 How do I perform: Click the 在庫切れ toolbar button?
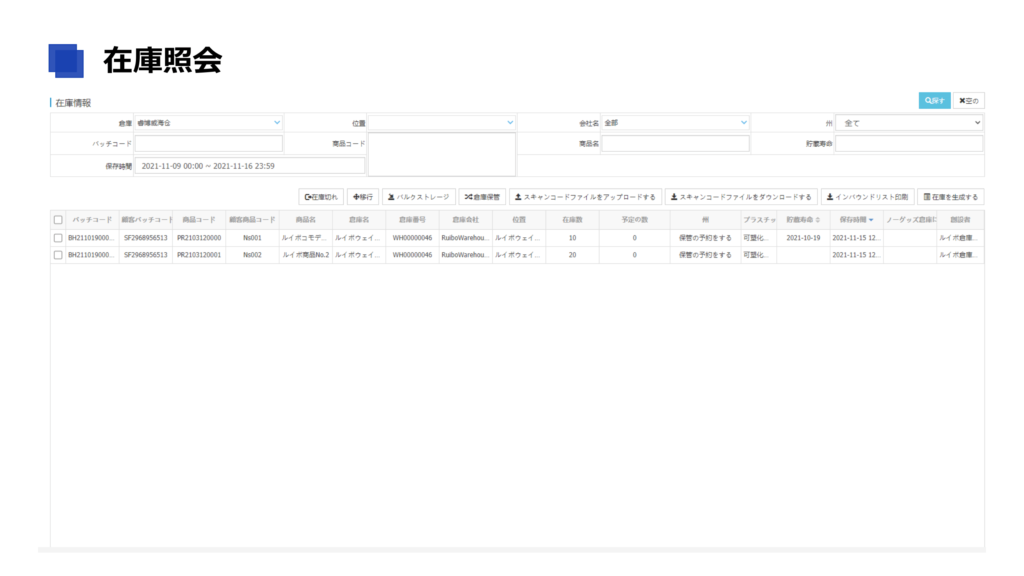coord(321,197)
